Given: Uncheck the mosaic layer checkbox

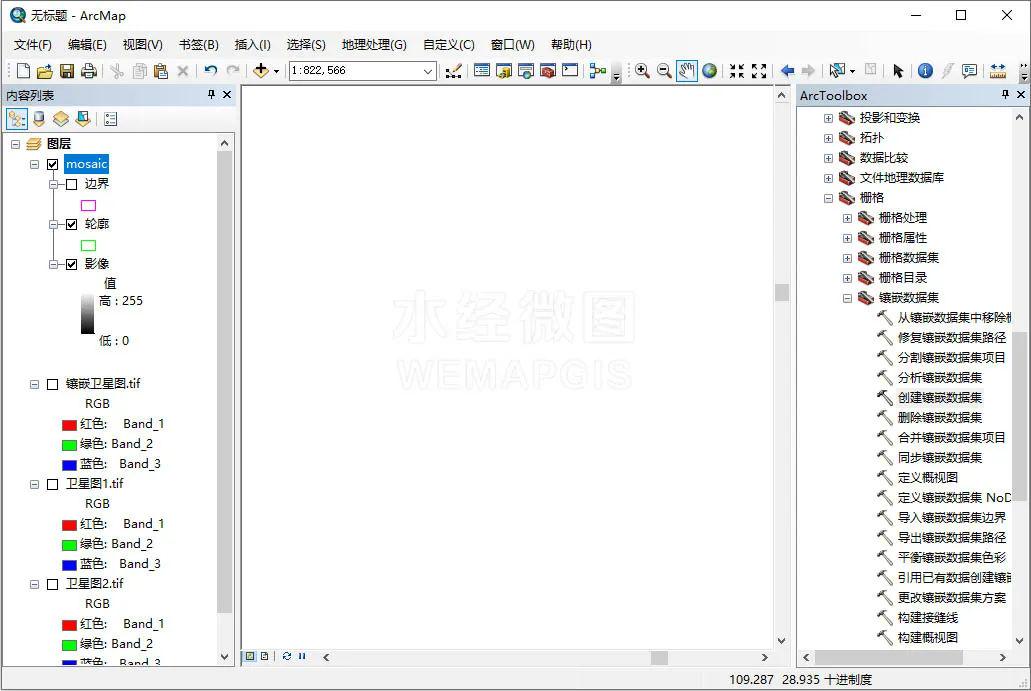Looking at the screenshot, I should point(53,164).
